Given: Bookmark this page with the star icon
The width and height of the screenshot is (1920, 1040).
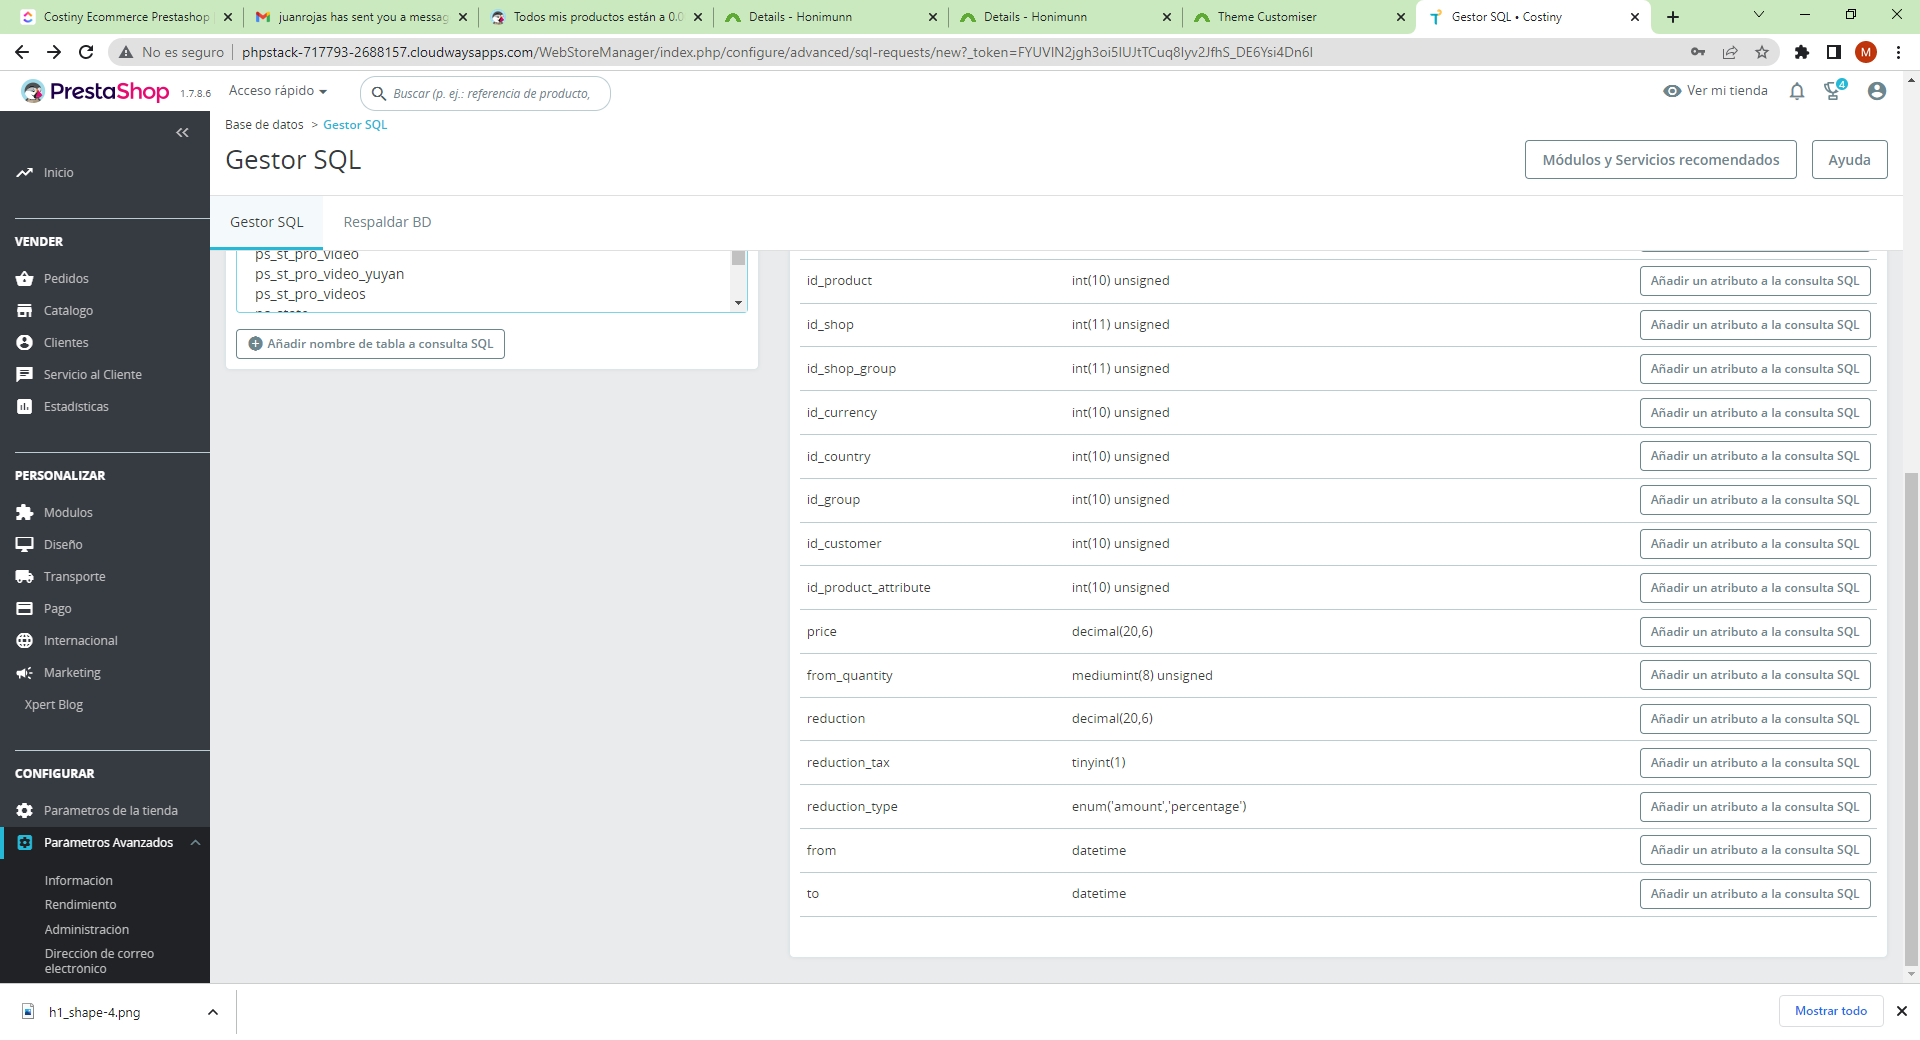Looking at the screenshot, I should click(x=1762, y=52).
